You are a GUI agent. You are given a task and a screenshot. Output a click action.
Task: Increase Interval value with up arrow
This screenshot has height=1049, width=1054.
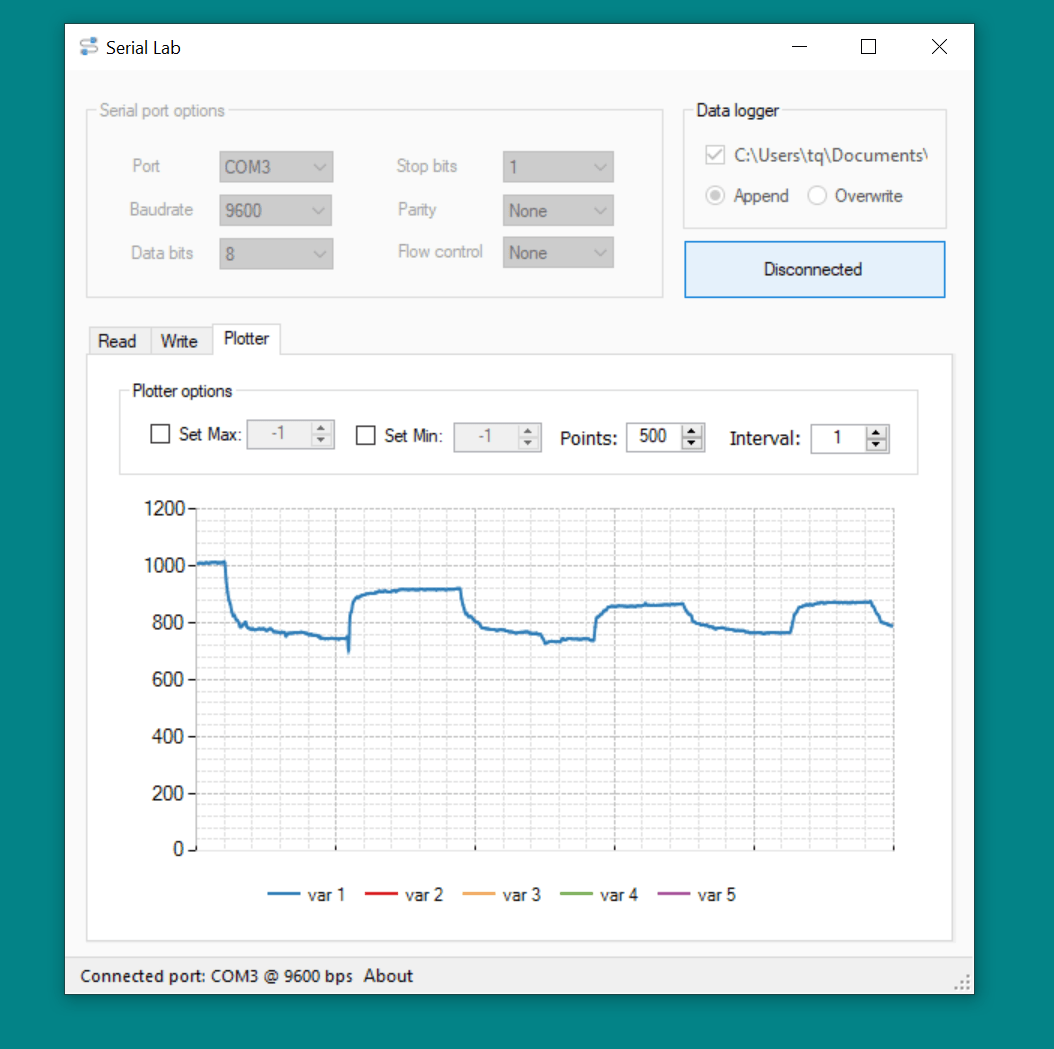click(x=876, y=432)
